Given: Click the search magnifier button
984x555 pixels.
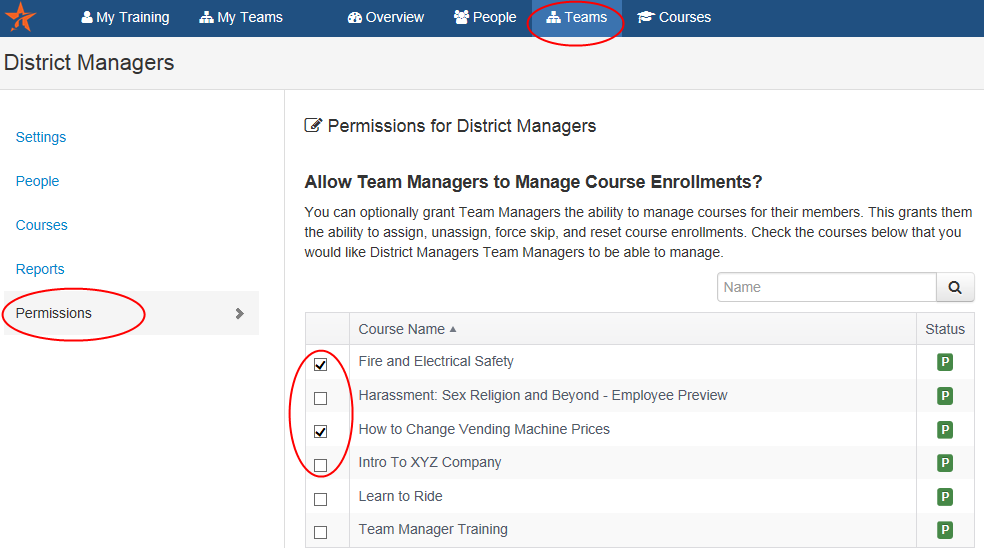Looking at the screenshot, I should 955,287.
